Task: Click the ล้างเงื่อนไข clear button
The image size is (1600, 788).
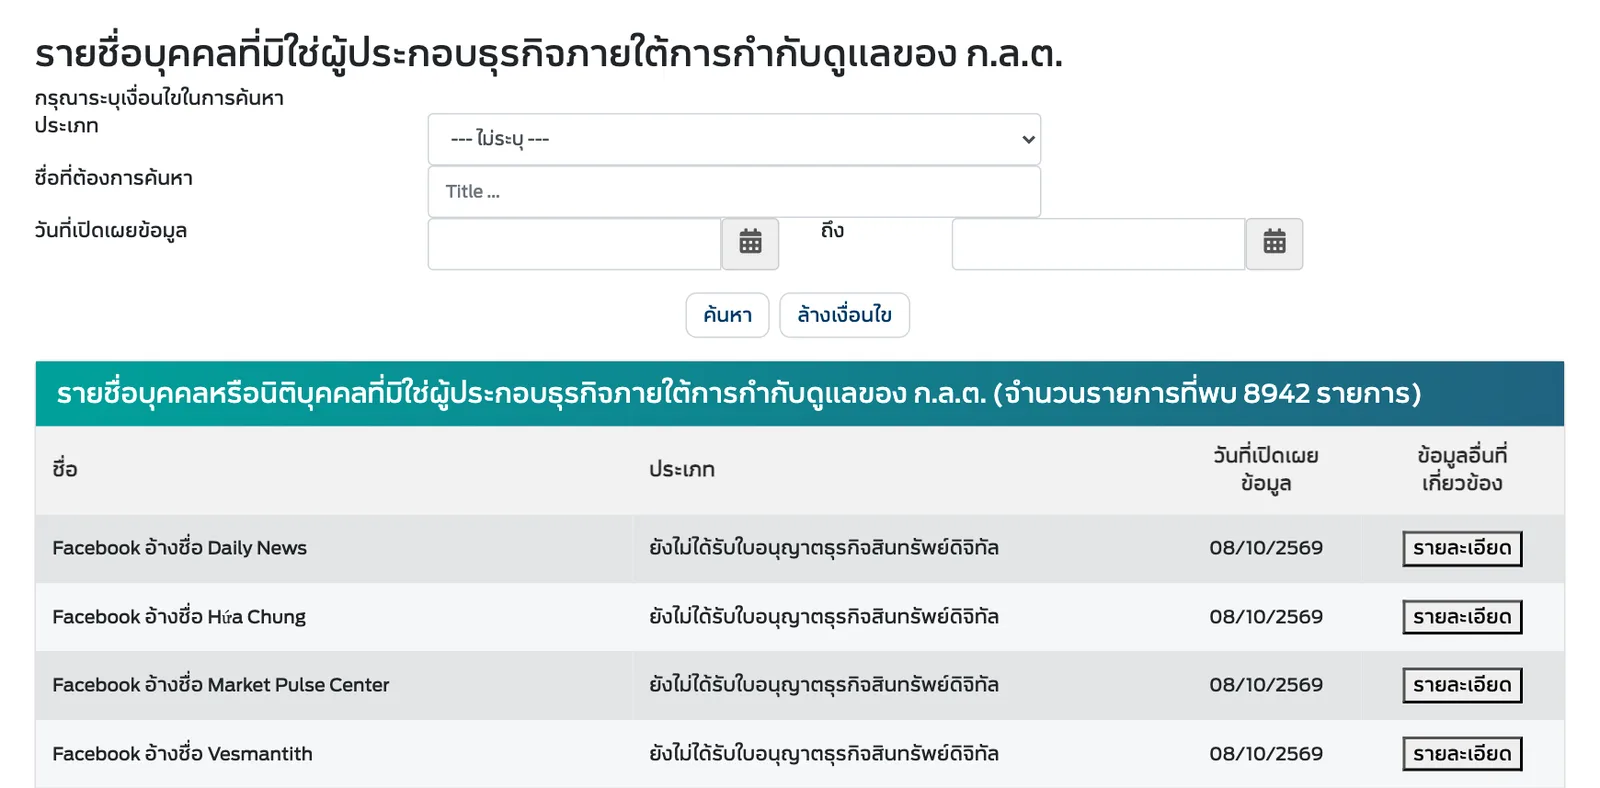Action: tap(844, 315)
